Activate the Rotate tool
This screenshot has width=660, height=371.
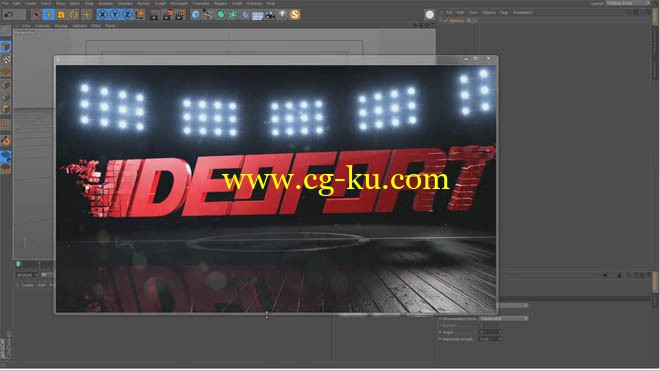[74, 15]
